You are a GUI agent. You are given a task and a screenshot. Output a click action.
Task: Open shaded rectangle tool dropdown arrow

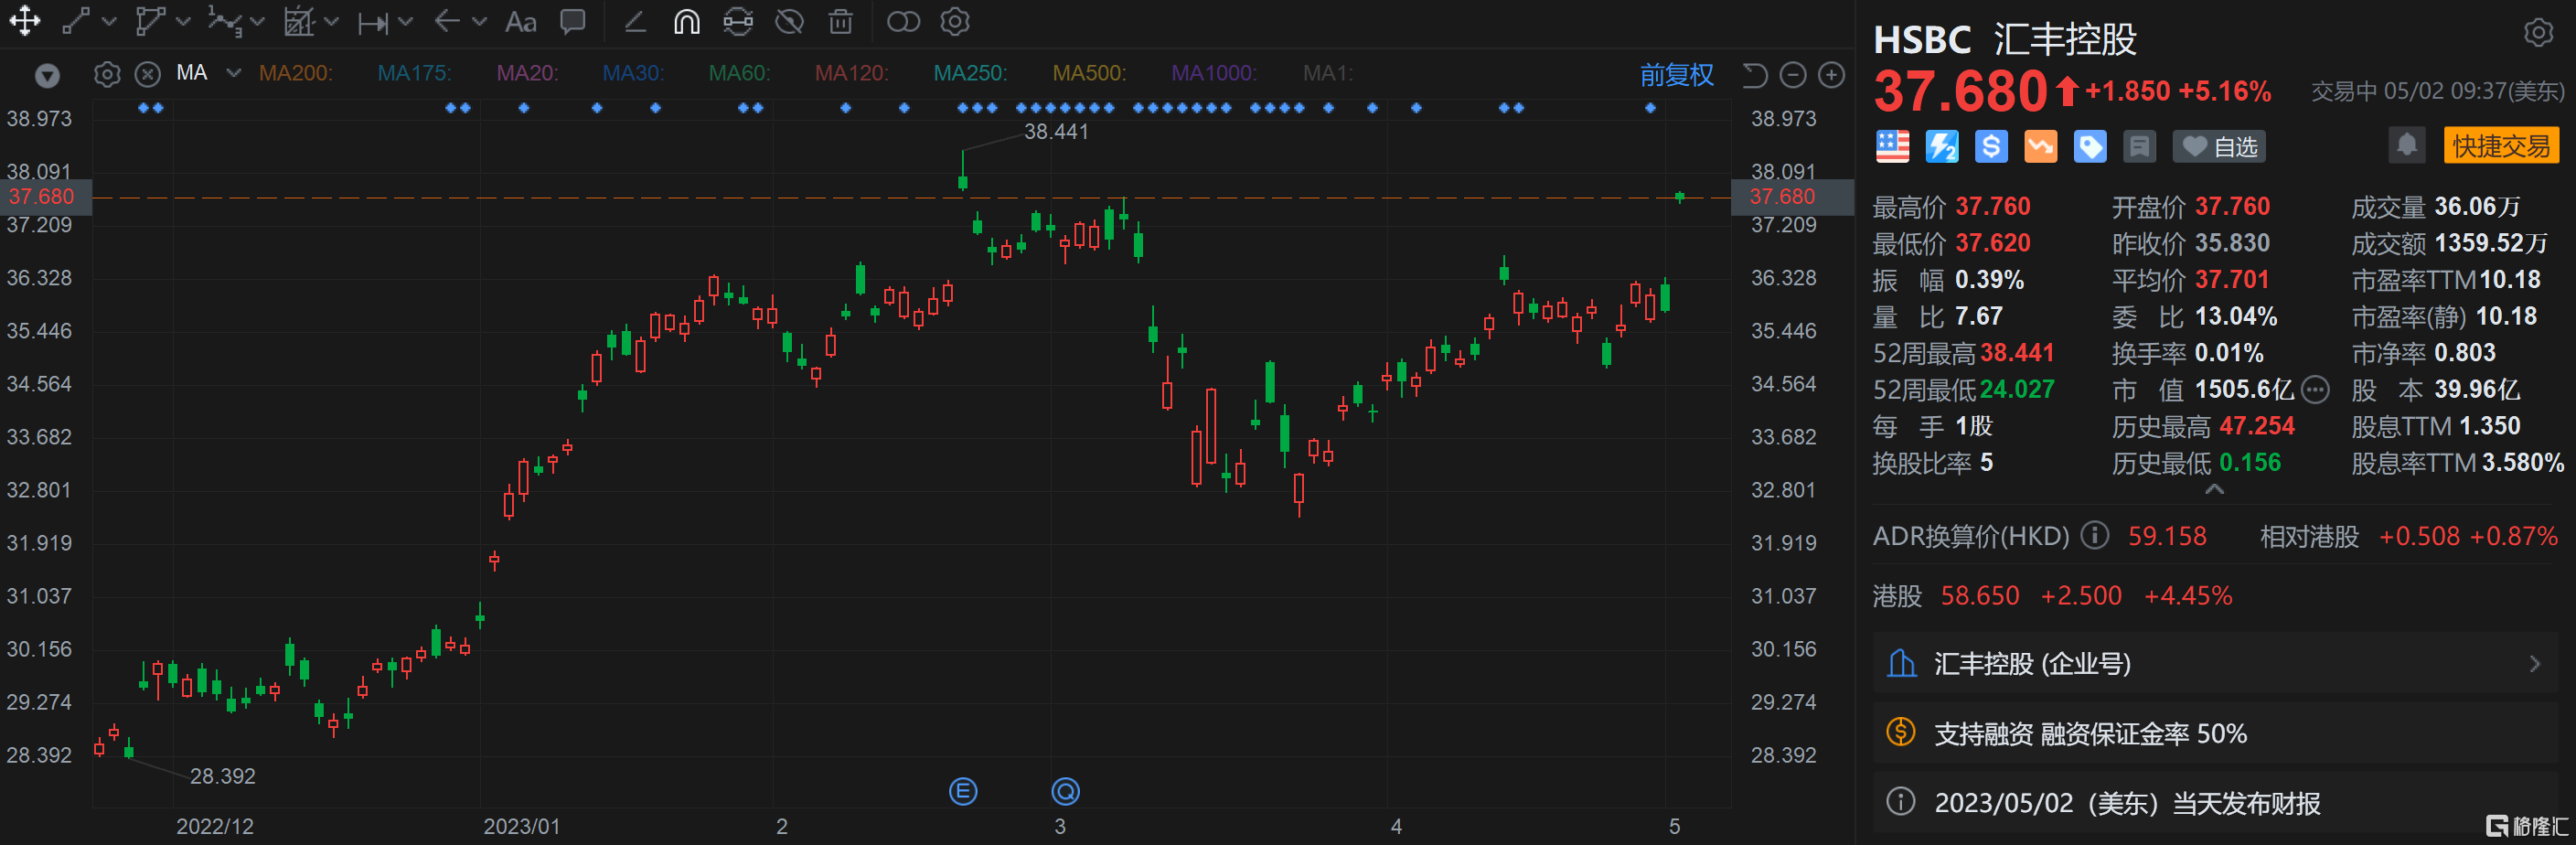point(332,22)
